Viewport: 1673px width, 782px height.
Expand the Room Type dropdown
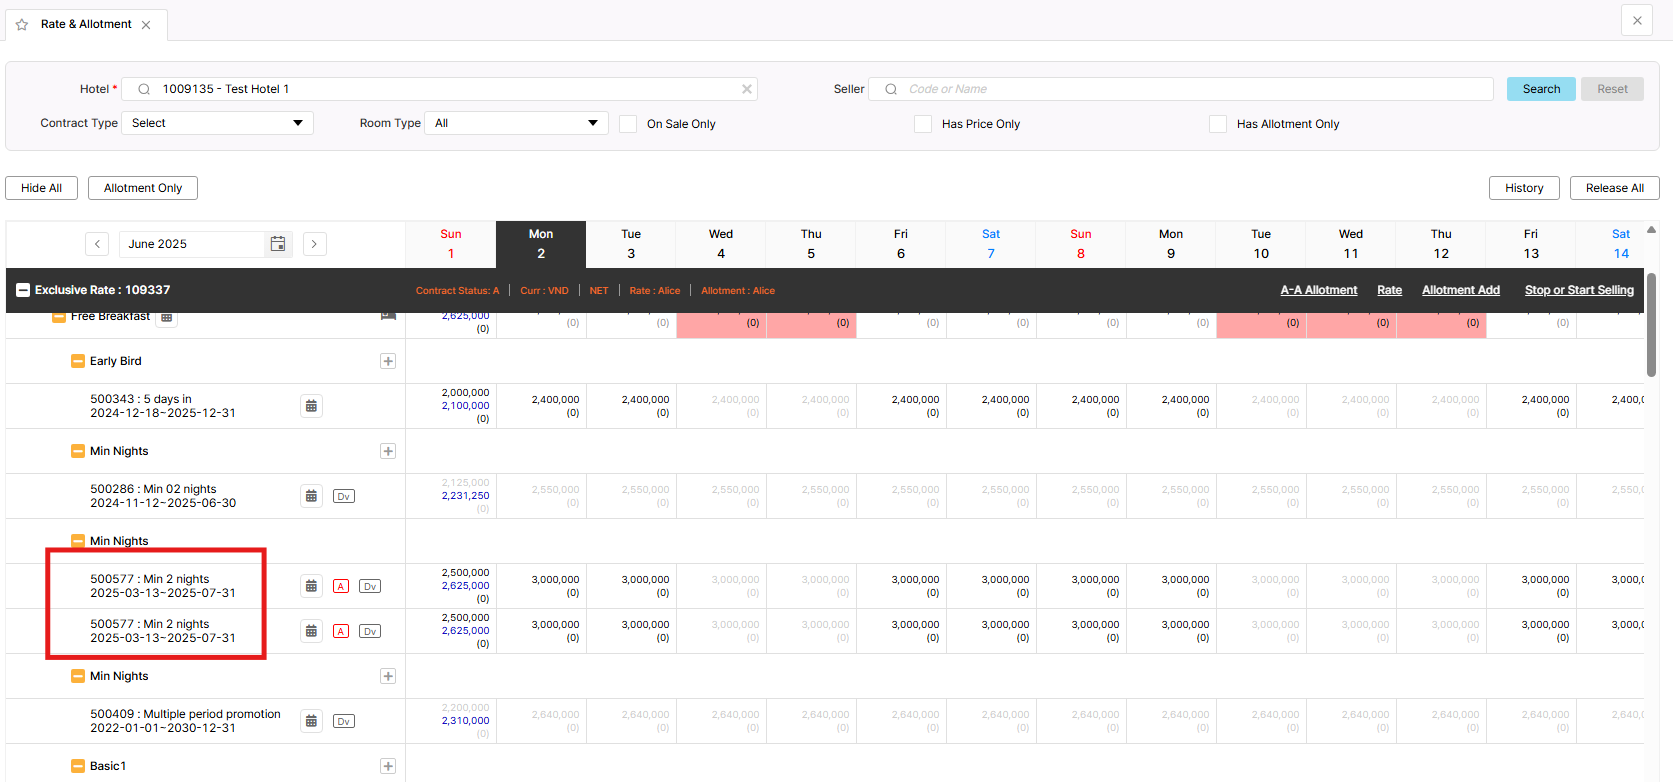[516, 123]
